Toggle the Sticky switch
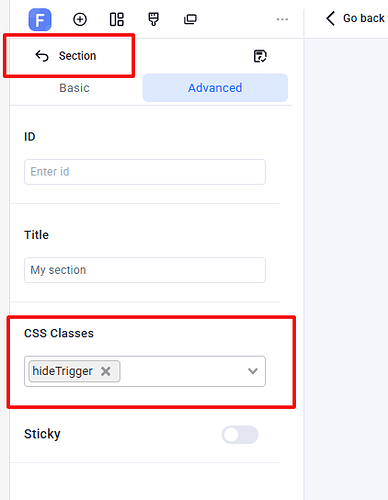The image size is (388, 500). click(x=240, y=435)
